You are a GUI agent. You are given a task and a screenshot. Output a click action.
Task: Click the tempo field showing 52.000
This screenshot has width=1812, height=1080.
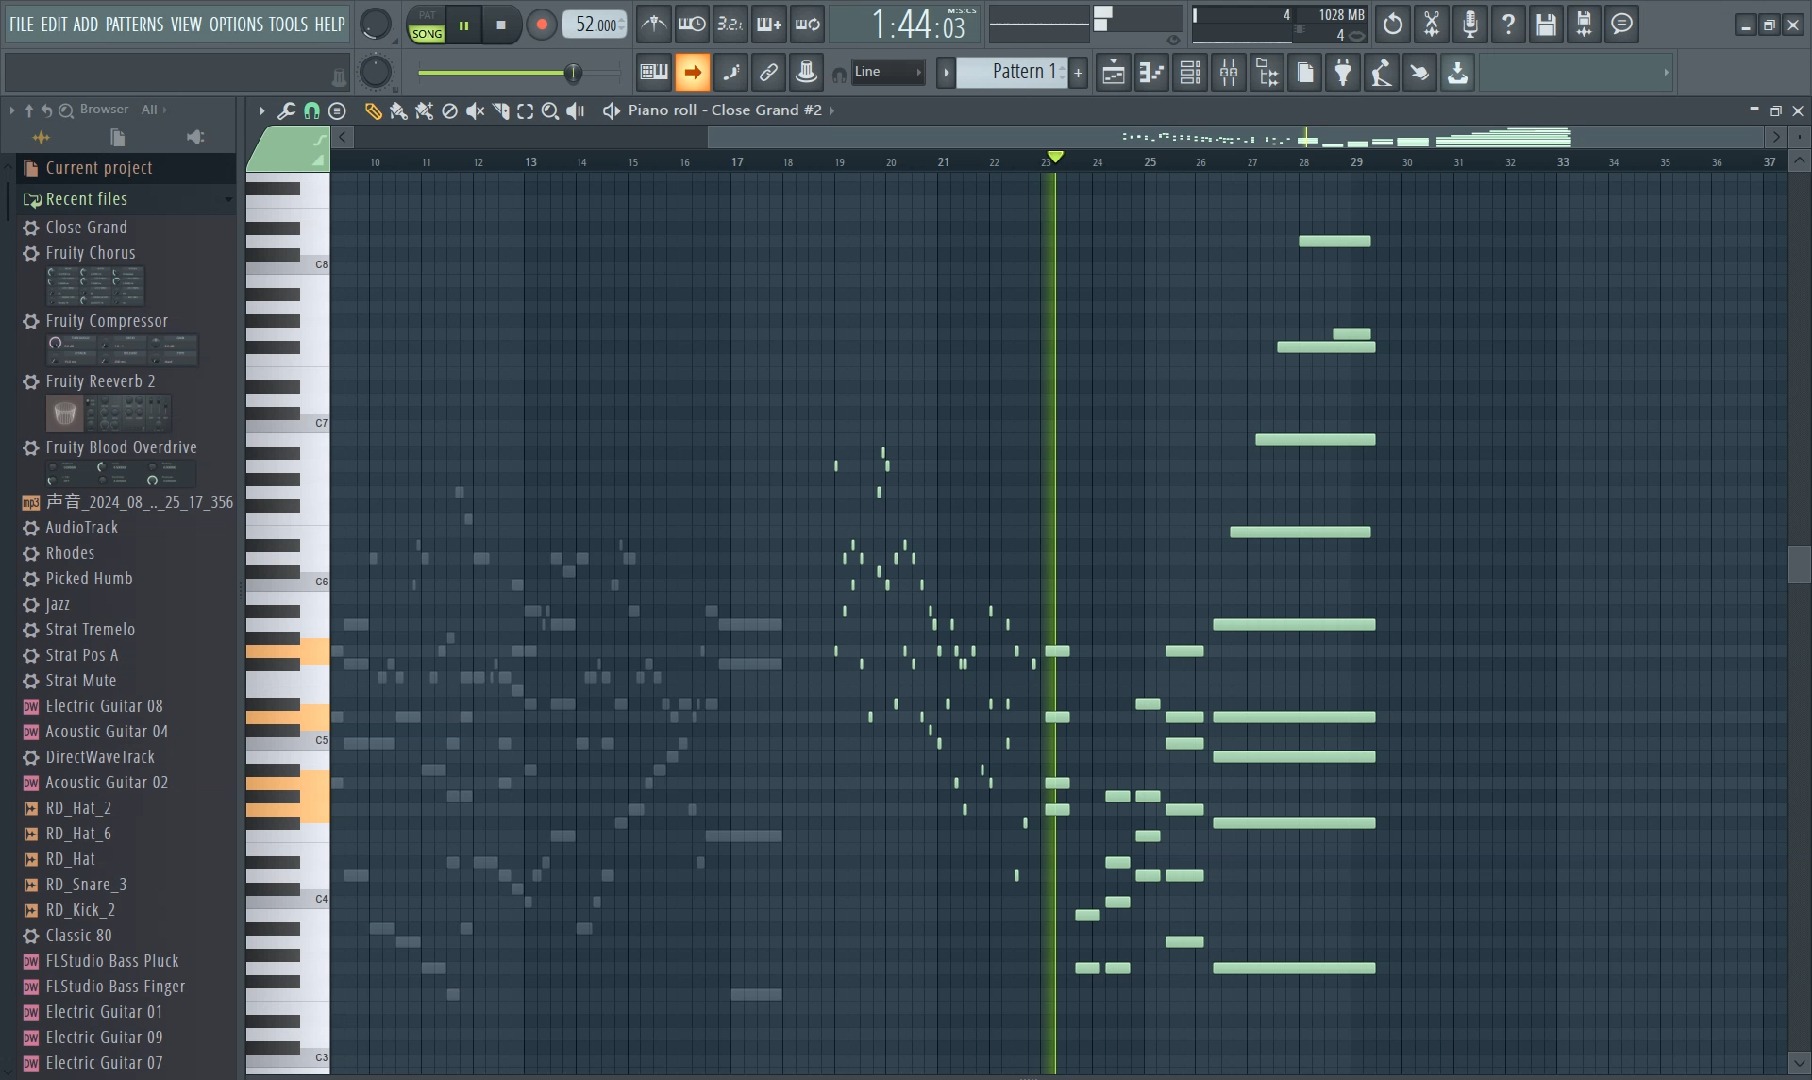coord(595,24)
